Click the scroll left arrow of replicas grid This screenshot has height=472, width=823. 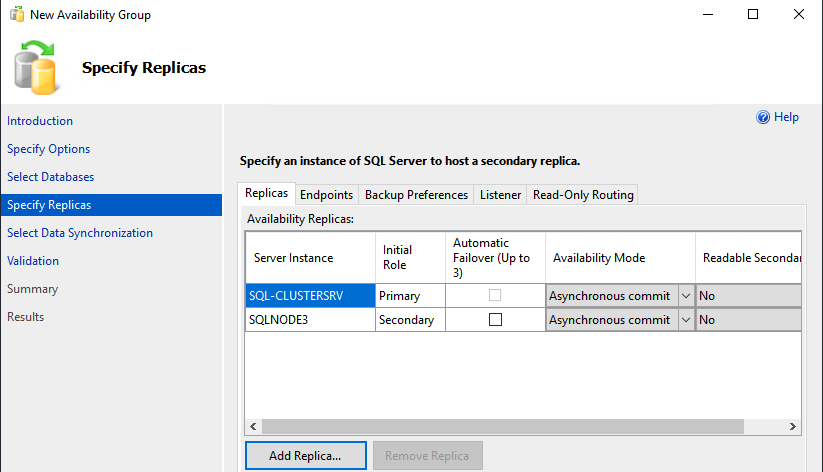point(253,426)
